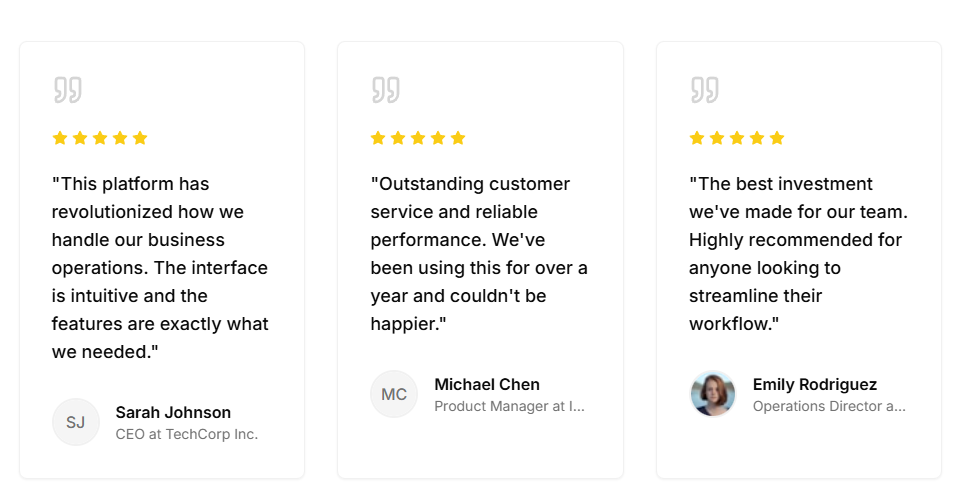The width and height of the screenshot is (975, 494).
Task: Click the MC initials avatar
Action: pyautogui.click(x=394, y=394)
